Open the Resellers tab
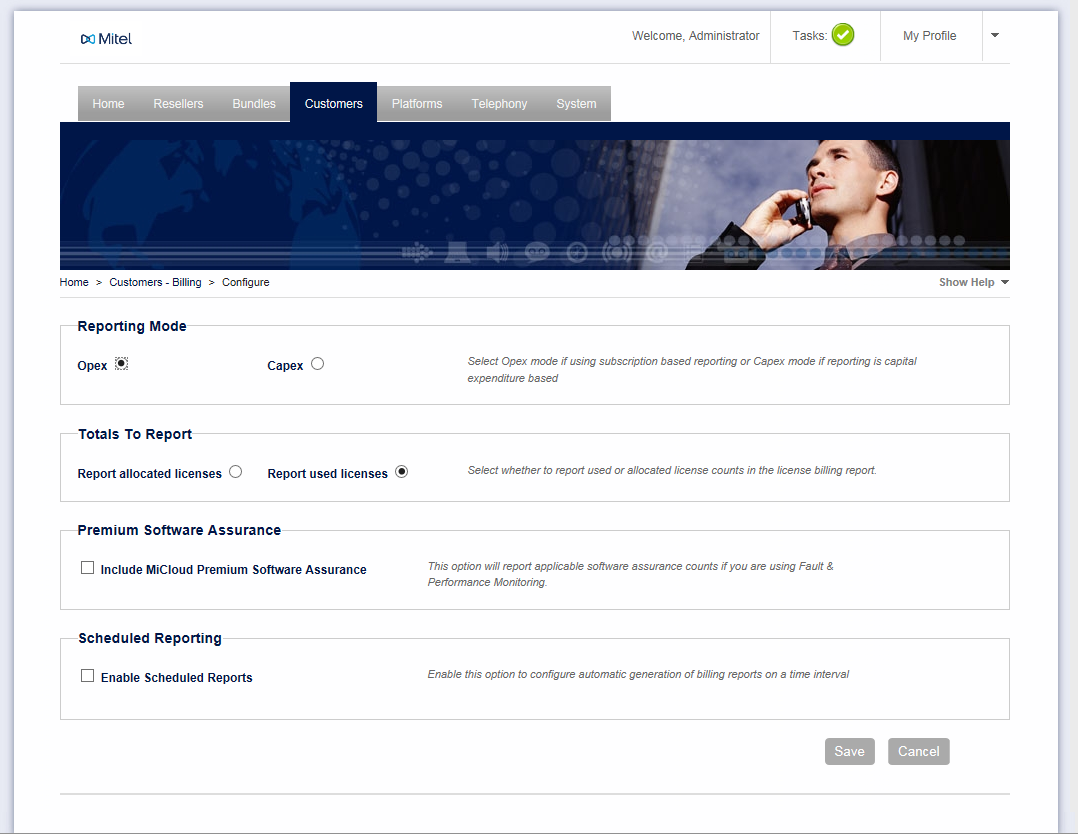Viewport: 1078px width, 835px height. pos(178,104)
